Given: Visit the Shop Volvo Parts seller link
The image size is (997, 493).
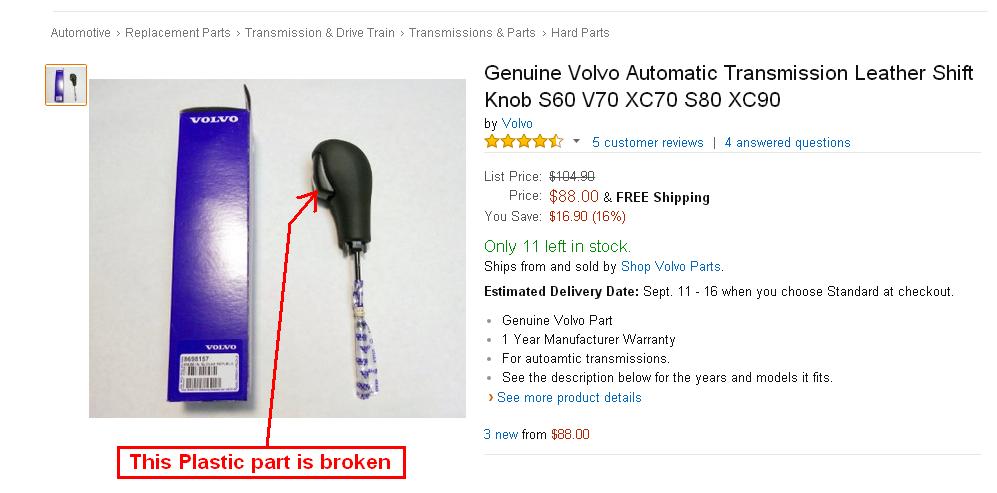Looking at the screenshot, I should 671,267.
